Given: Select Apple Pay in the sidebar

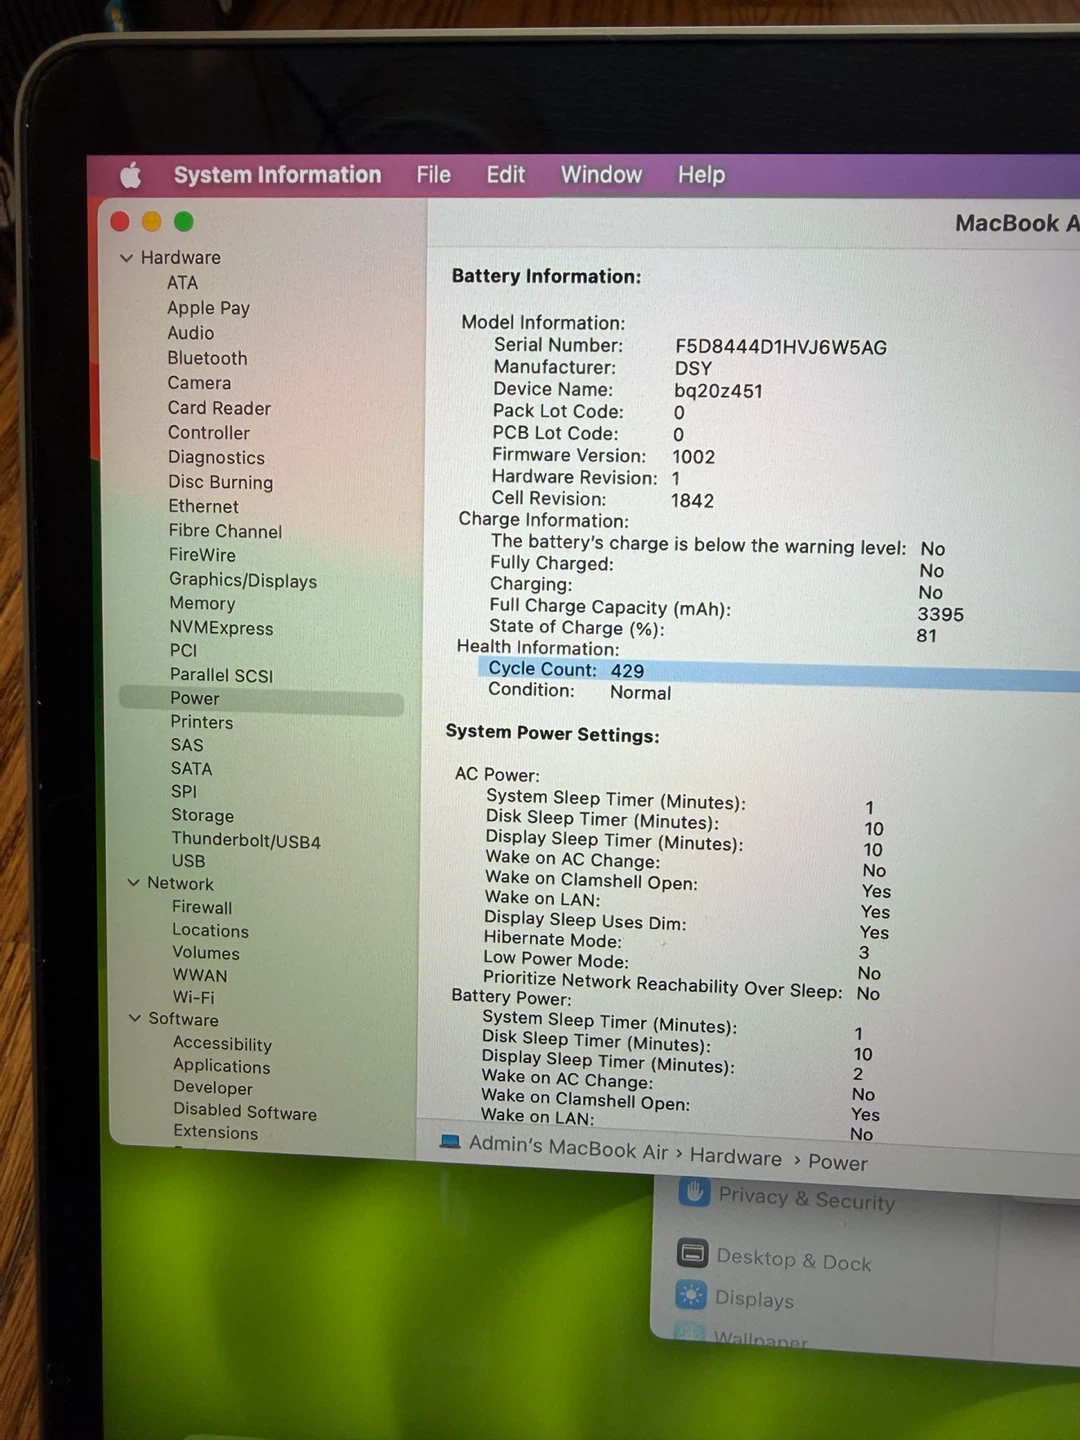Looking at the screenshot, I should (x=208, y=308).
